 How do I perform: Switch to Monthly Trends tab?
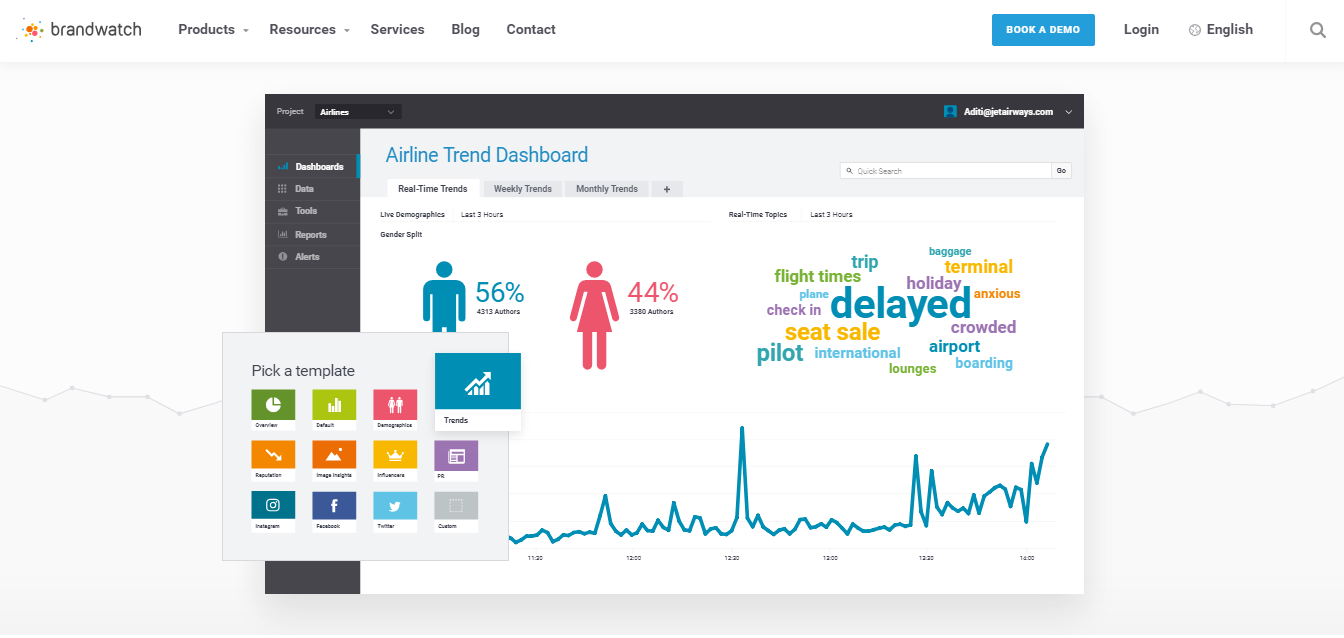click(x=607, y=188)
